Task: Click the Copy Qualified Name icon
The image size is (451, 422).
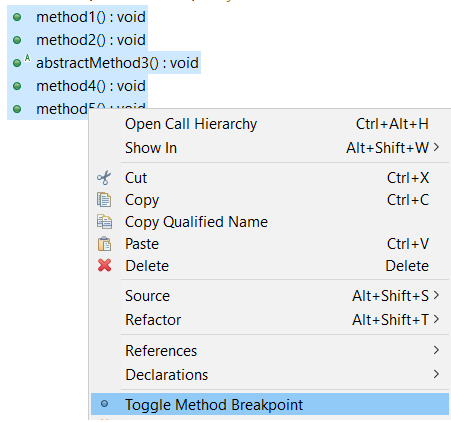Action: [104, 222]
